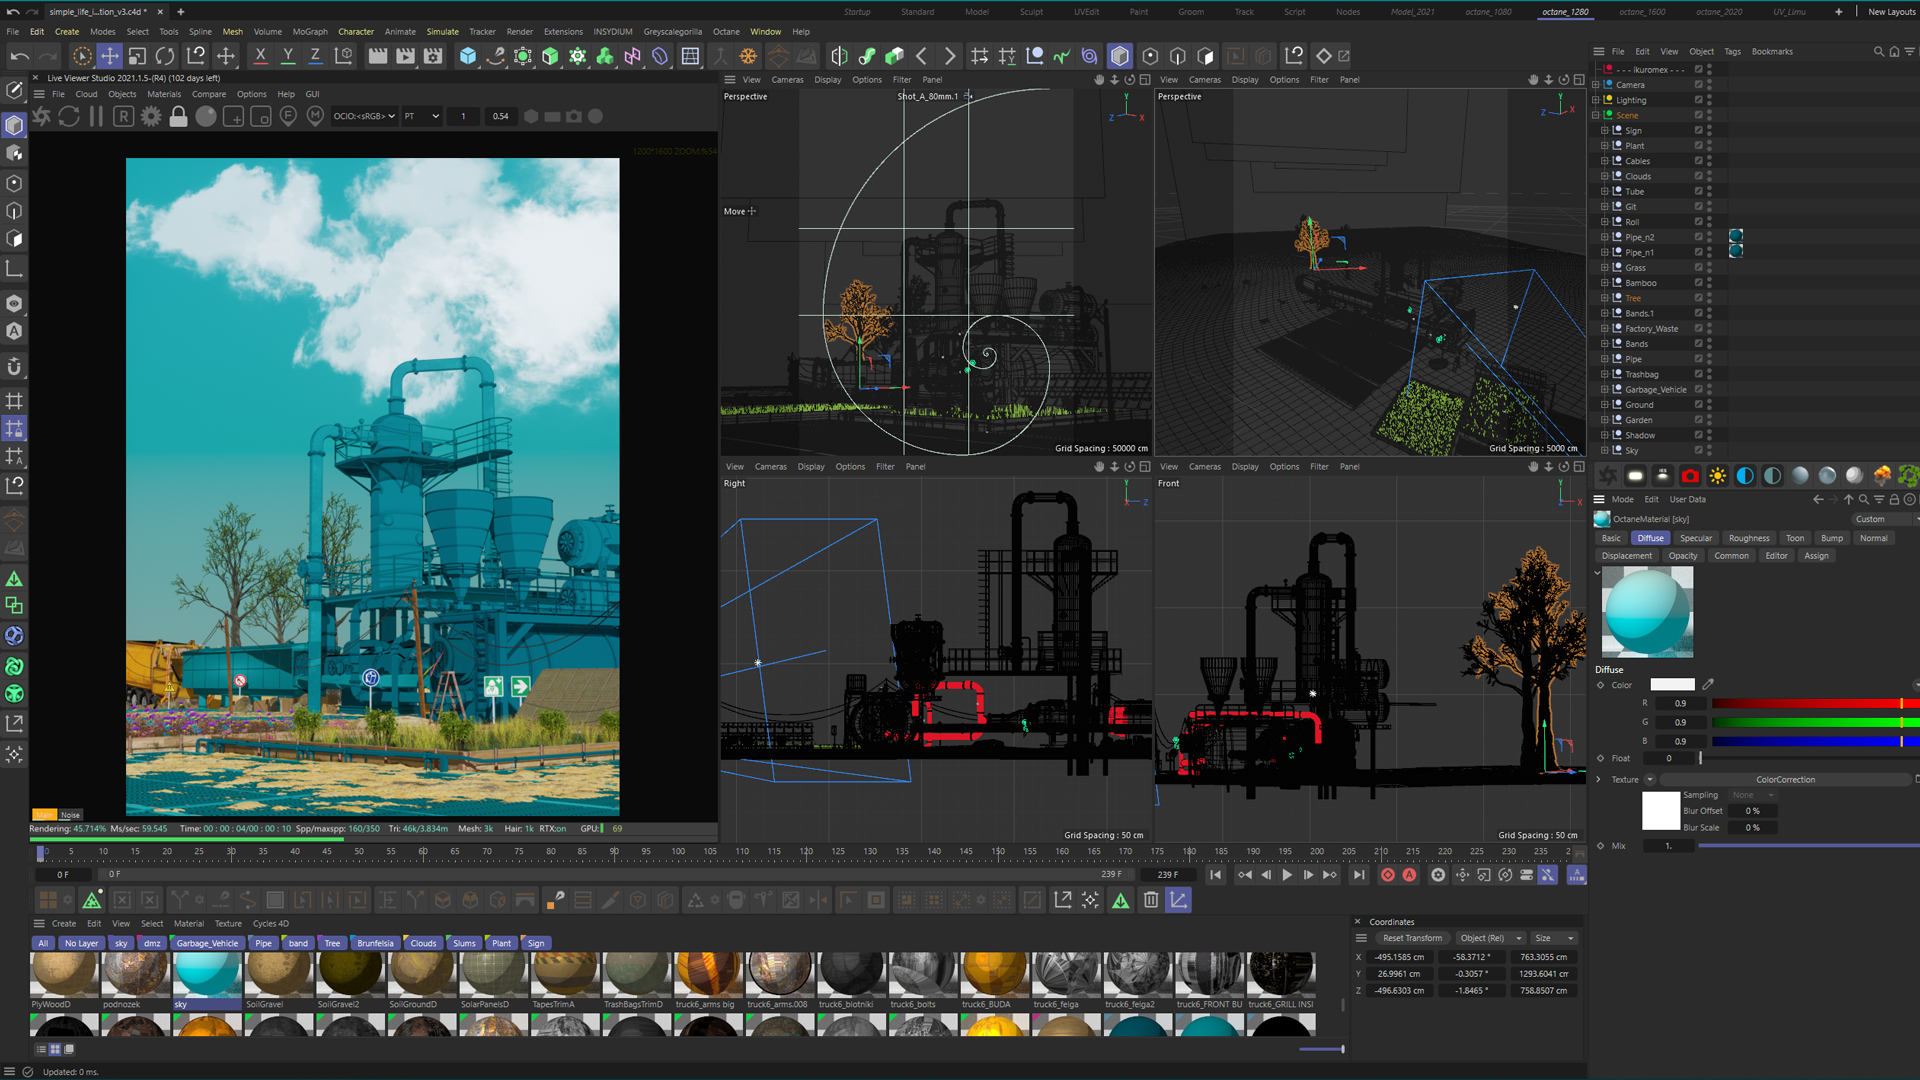Toggle layer checkbox of Clouds object
The width and height of the screenshot is (1920, 1080).
pyautogui.click(x=1698, y=176)
